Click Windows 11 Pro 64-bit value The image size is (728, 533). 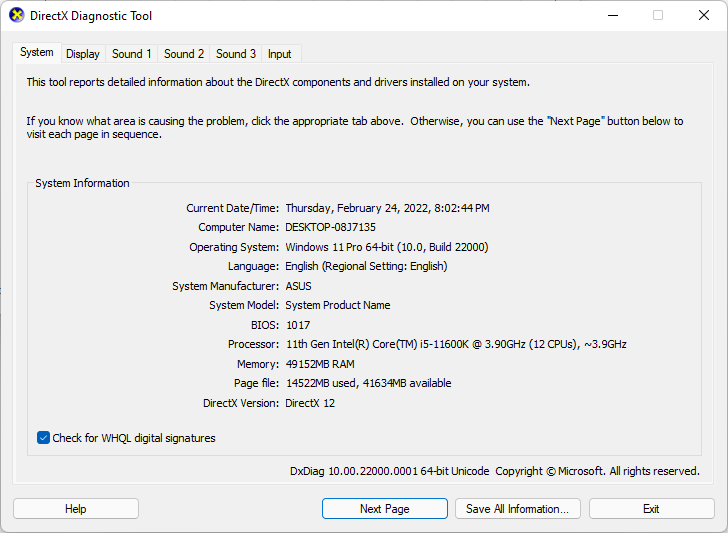387,247
